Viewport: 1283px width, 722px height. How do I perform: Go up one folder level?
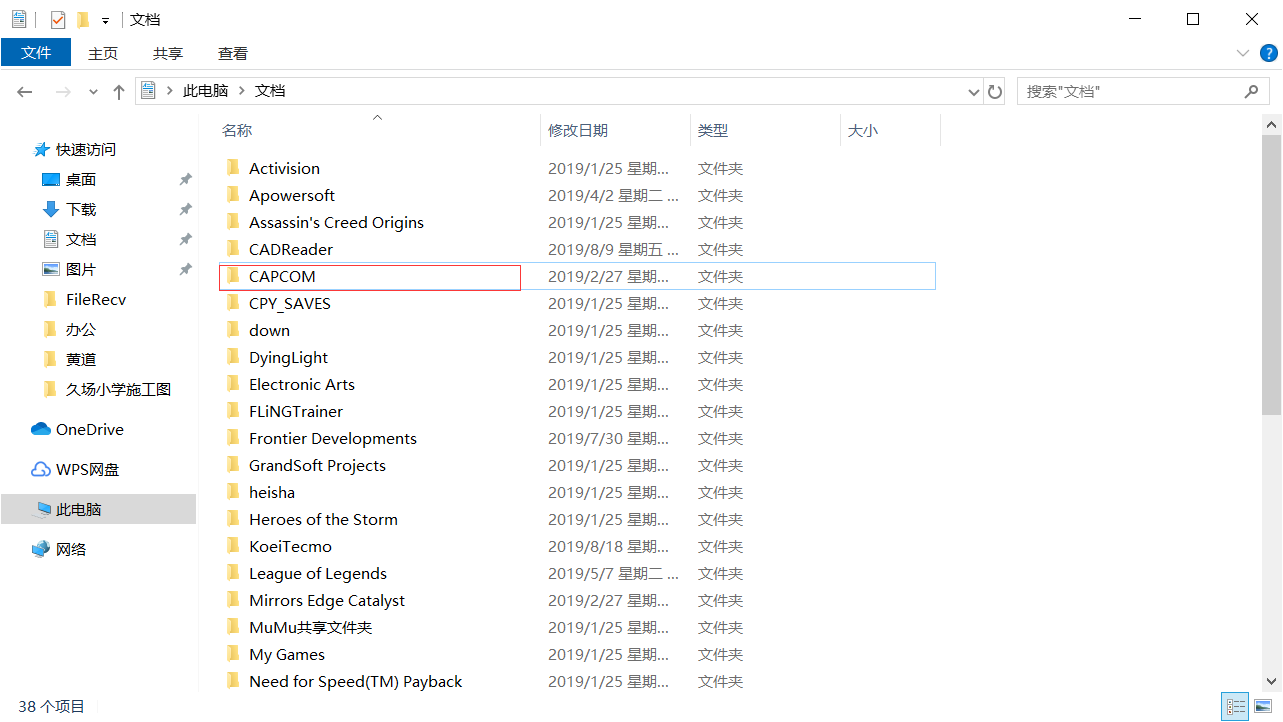119,91
